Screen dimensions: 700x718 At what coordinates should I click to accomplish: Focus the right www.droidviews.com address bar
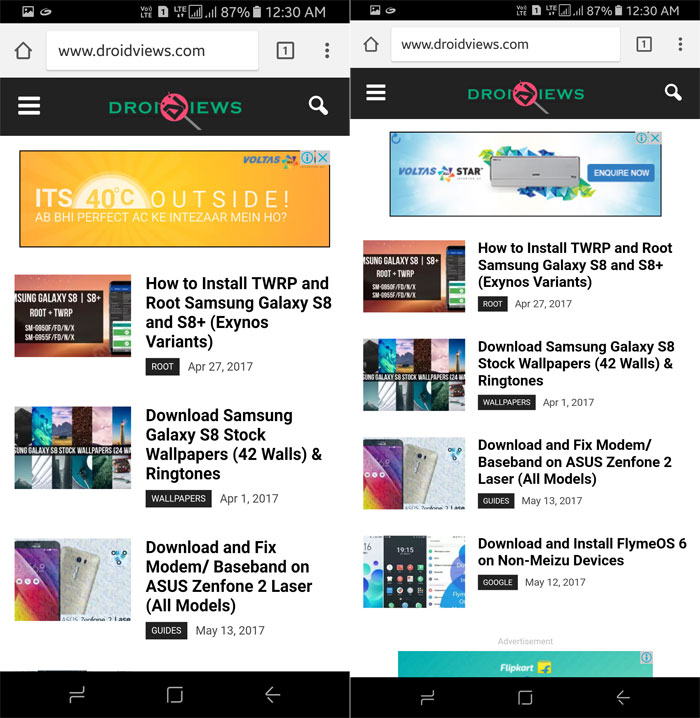[x=505, y=44]
